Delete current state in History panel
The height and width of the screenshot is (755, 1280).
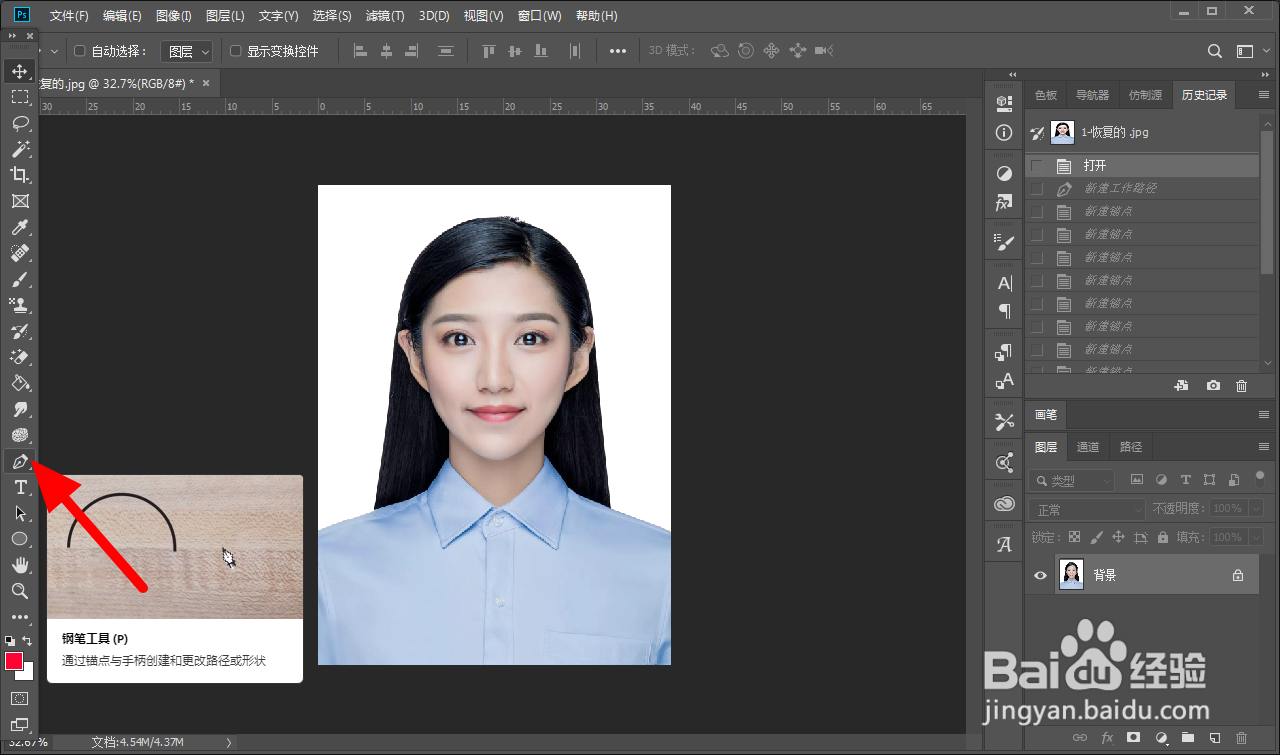1241,386
